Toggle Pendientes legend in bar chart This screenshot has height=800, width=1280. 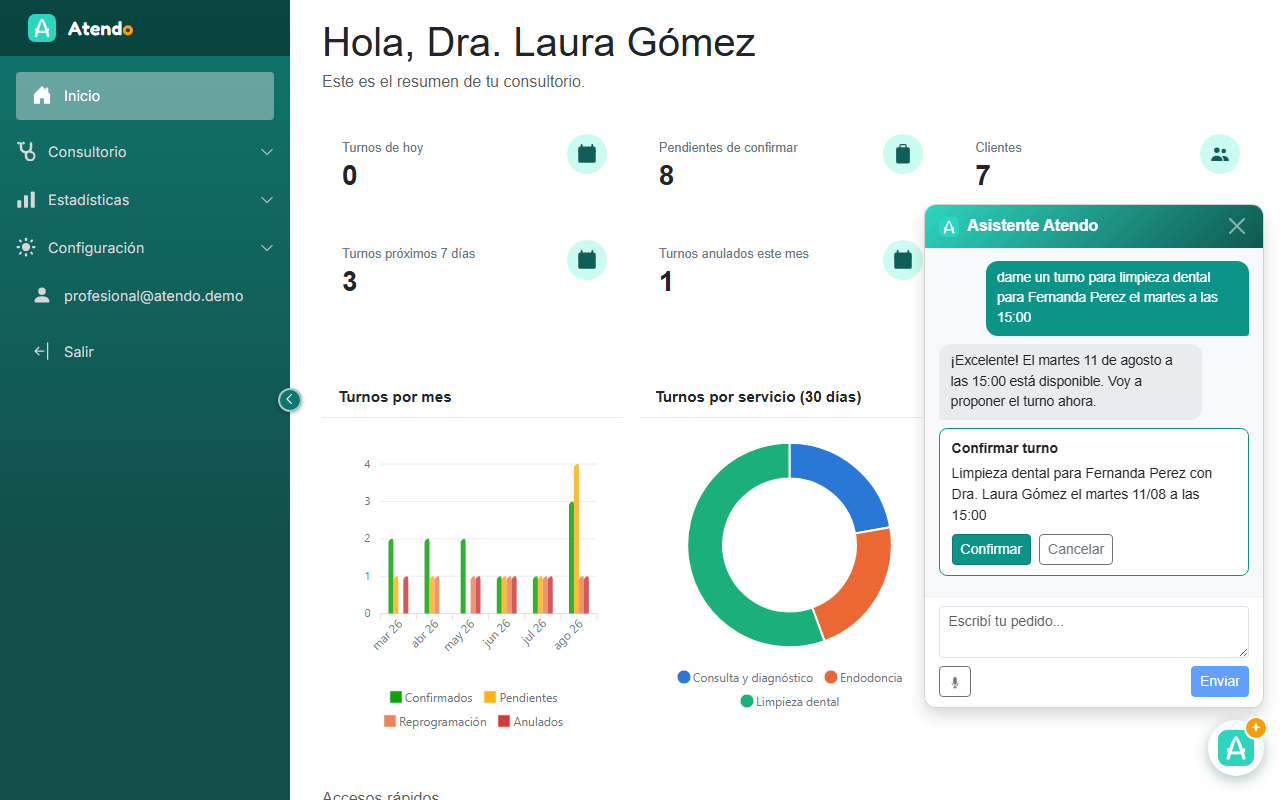pos(520,698)
